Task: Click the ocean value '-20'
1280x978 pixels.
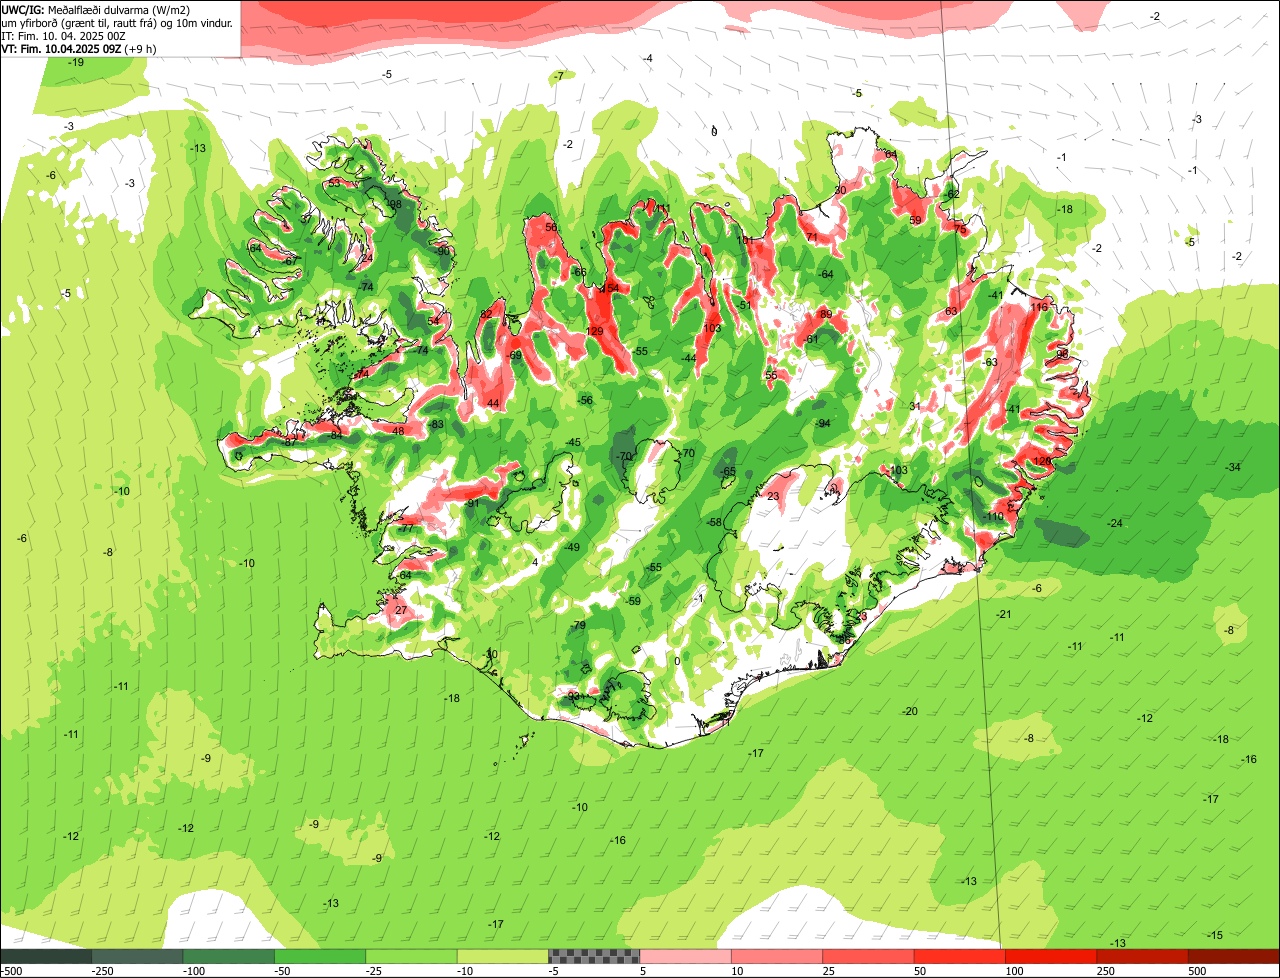Action: click(x=909, y=711)
